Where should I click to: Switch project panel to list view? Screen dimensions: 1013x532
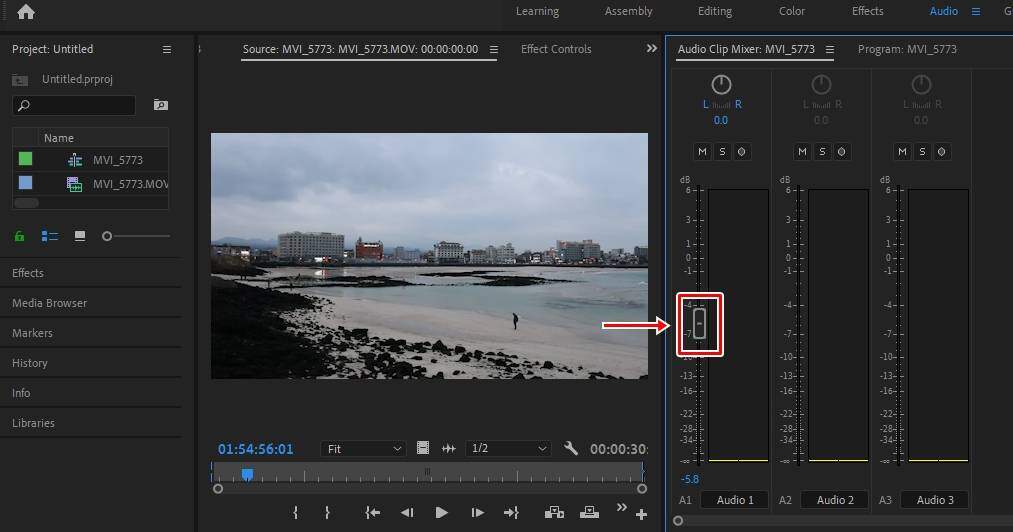(x=50, y=236)
